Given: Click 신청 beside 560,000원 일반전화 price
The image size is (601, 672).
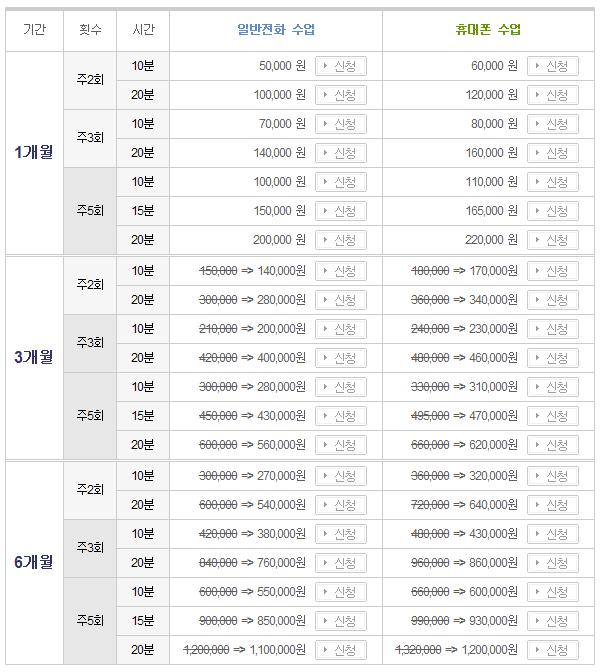Looking at the screenshot, I should pyautogui.click(x=341, y=445).
